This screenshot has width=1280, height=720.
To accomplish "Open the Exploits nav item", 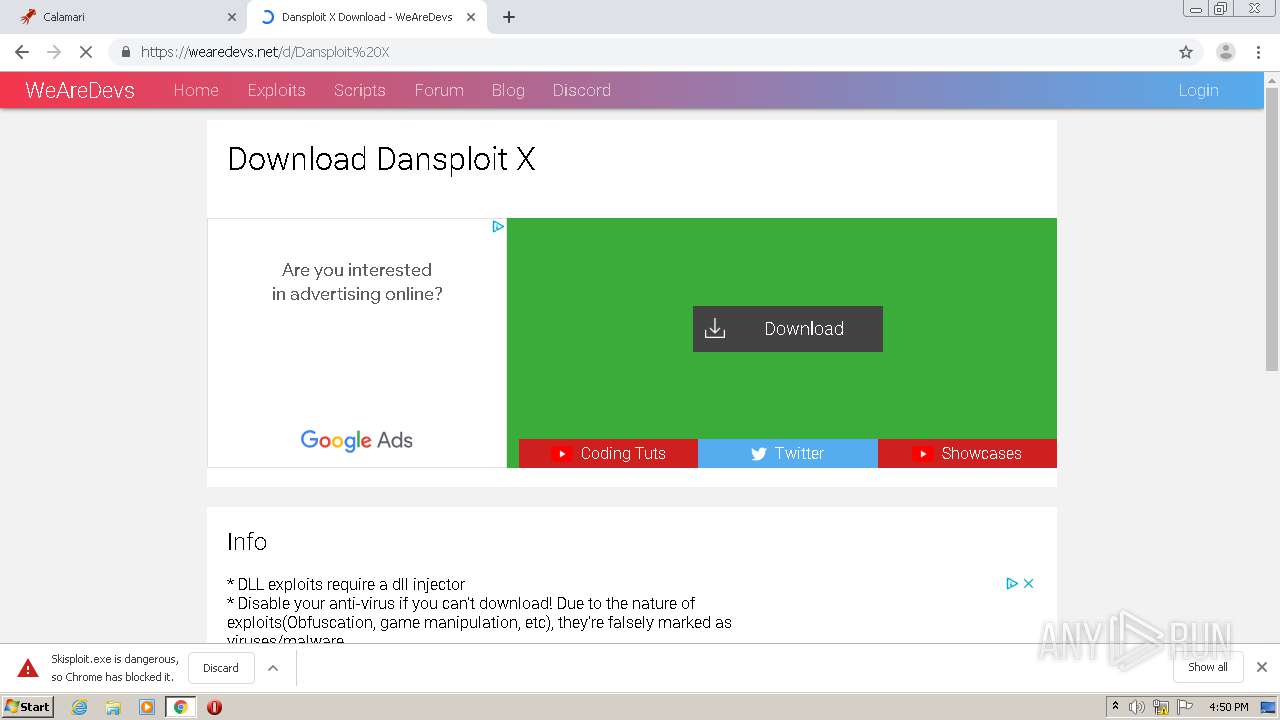I will point(276,90).
